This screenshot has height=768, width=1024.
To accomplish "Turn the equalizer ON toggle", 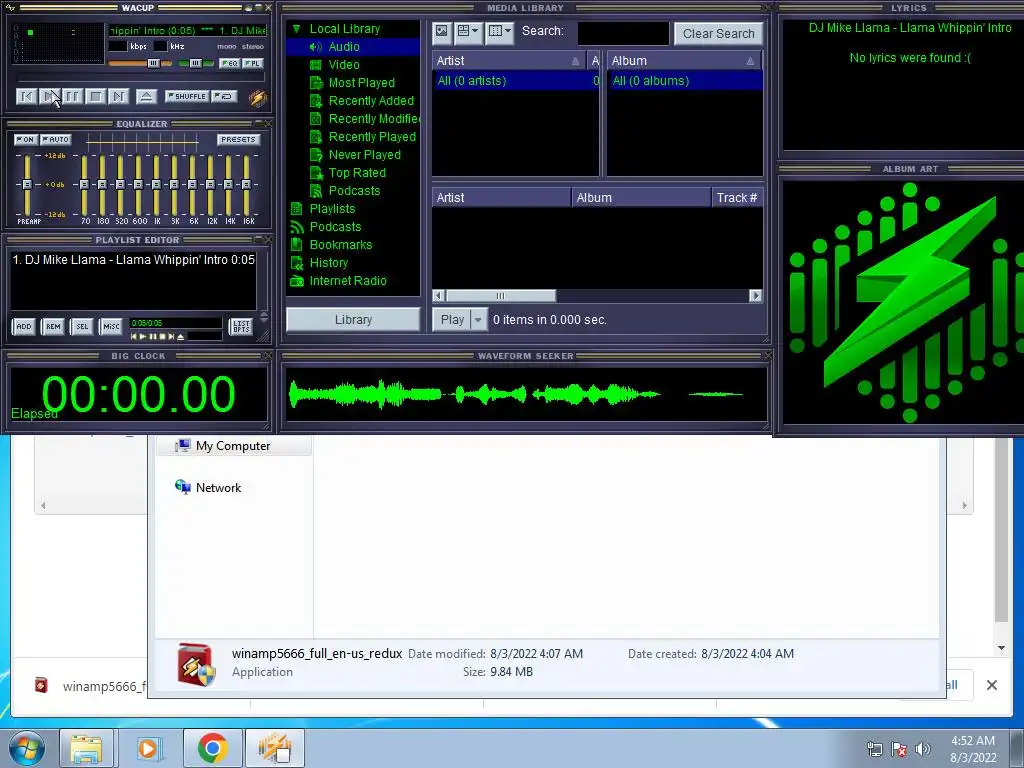I will [x=24, y=140].
